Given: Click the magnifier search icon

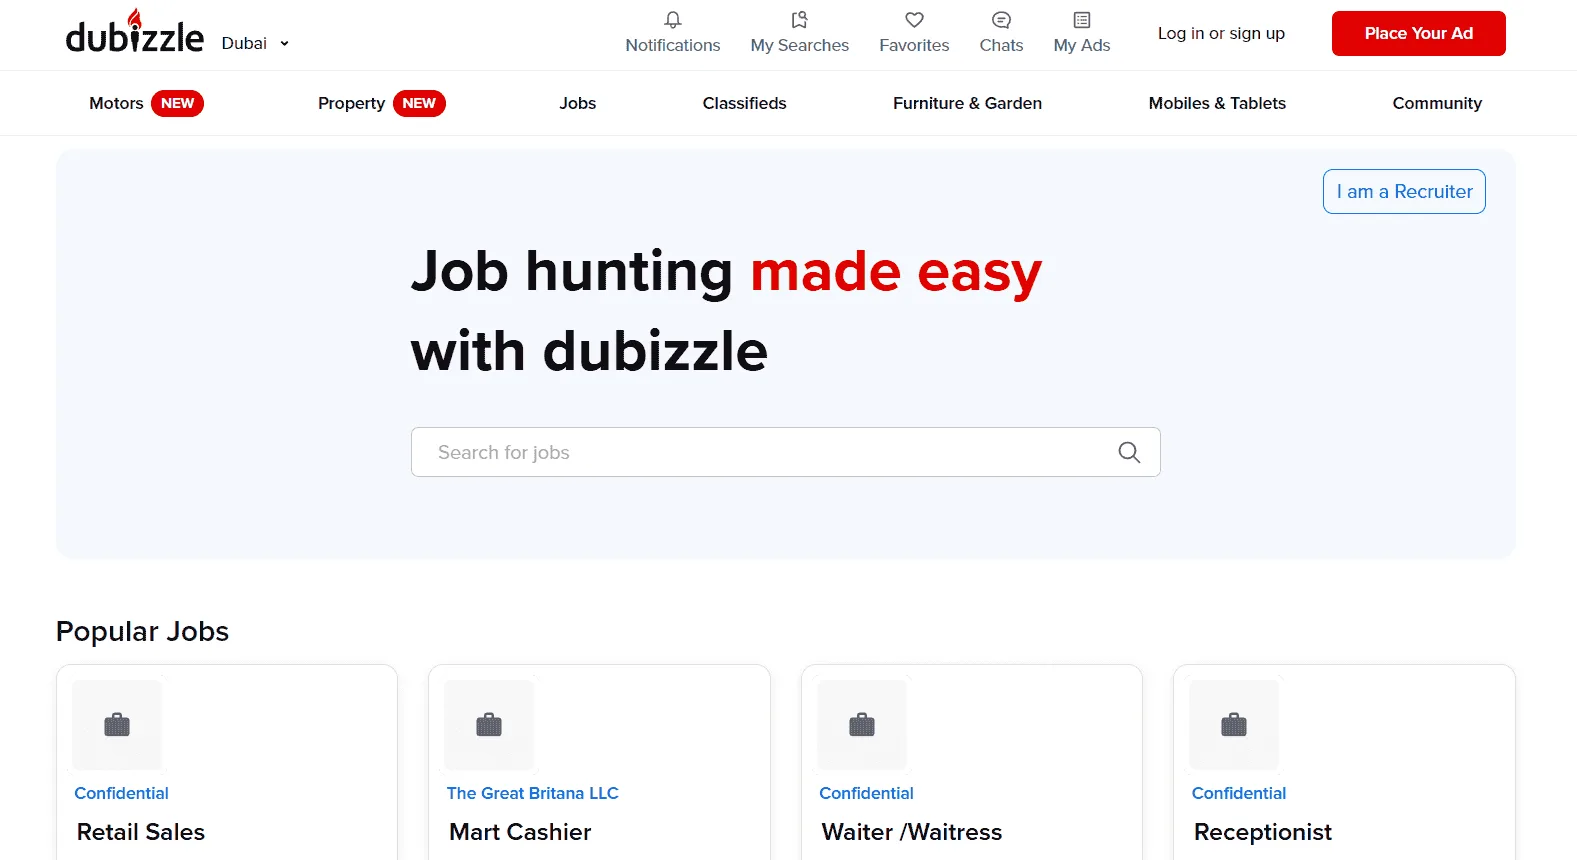Looking at the screenshot, I should tap(1129, 452).
